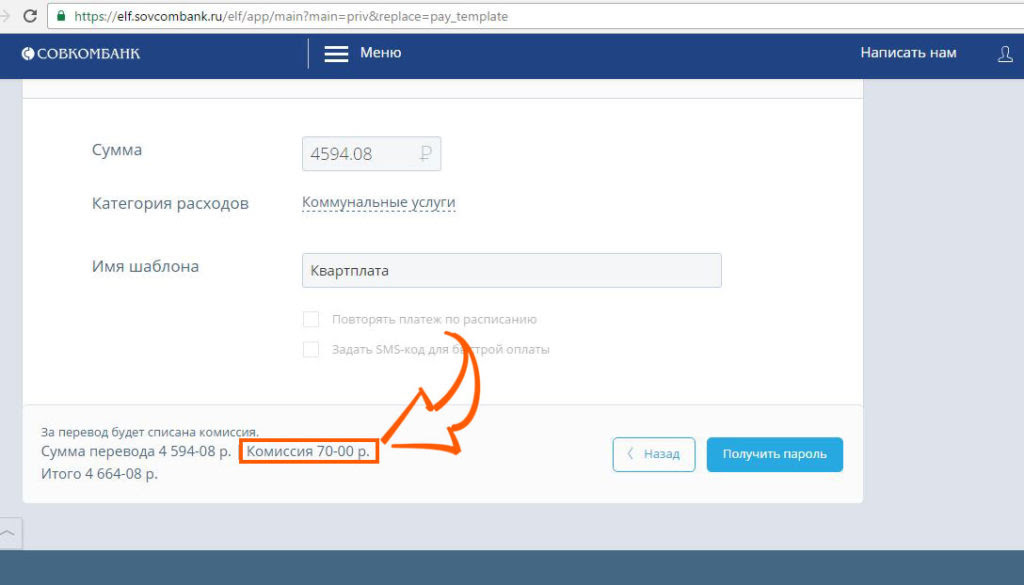Go back with Назад button
The width and height of the screenshot is (1024, 585).
click(654, 454)
